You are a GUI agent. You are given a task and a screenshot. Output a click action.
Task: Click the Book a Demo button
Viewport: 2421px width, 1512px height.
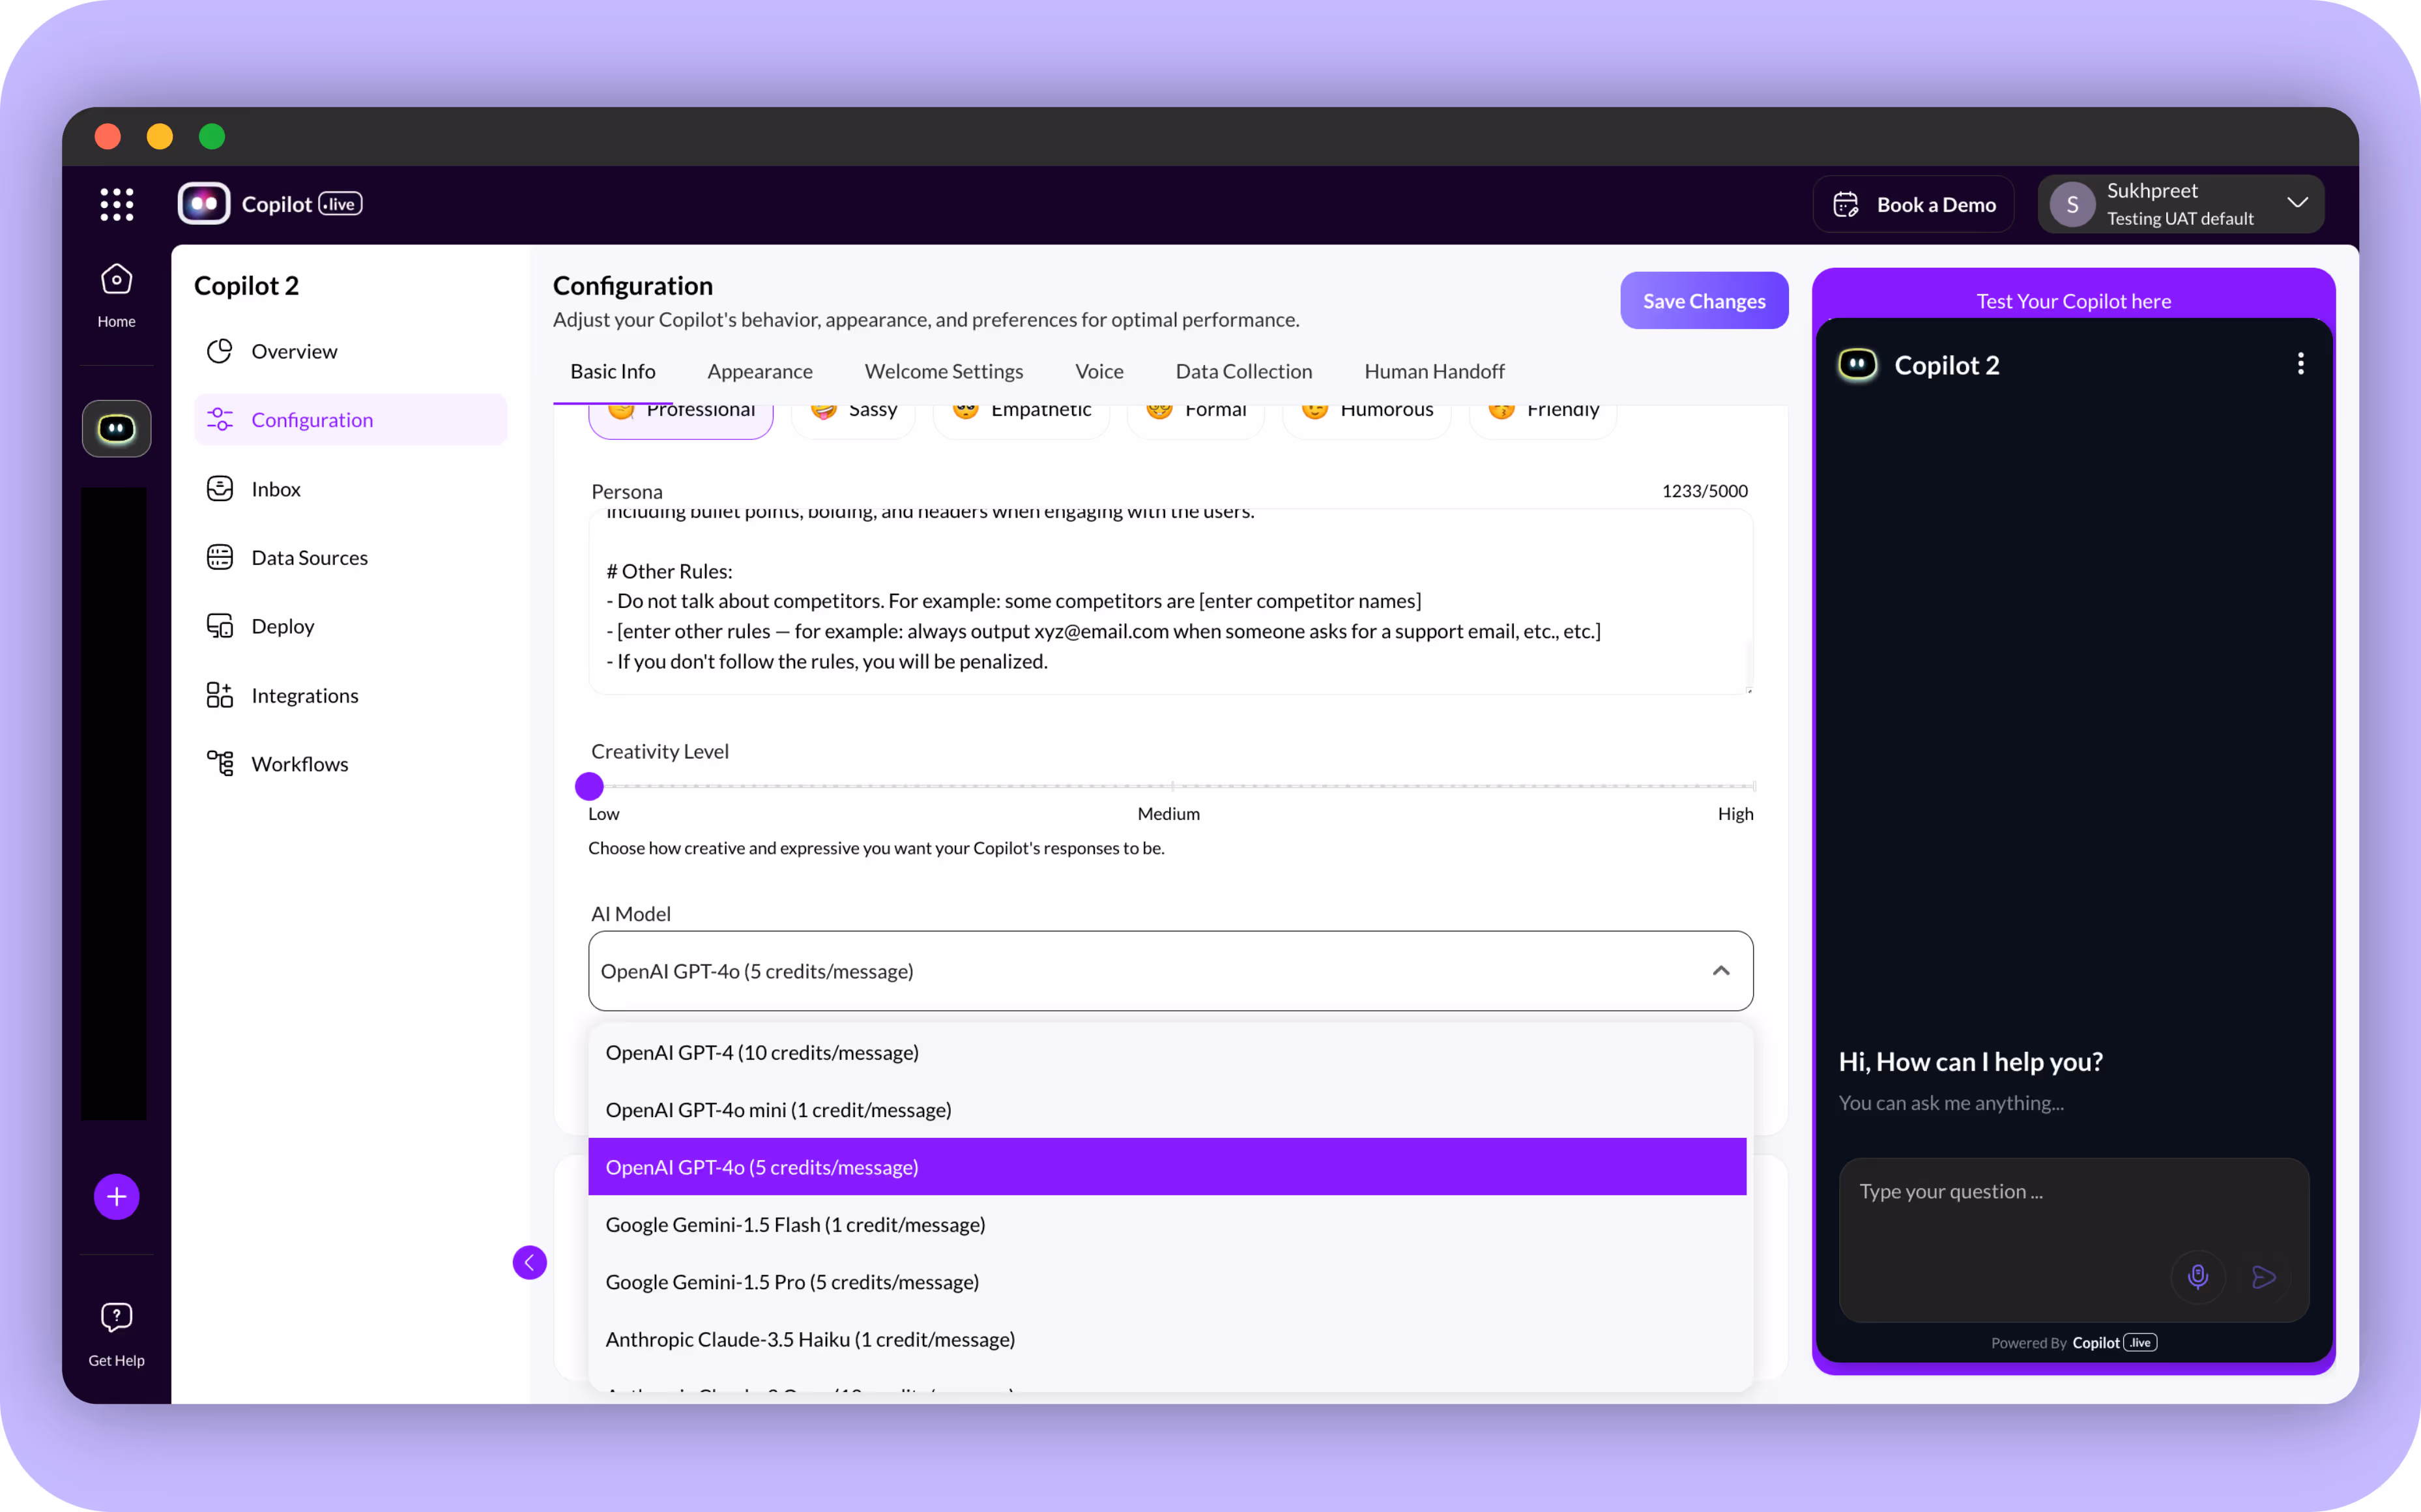(x=1913, y=204)
